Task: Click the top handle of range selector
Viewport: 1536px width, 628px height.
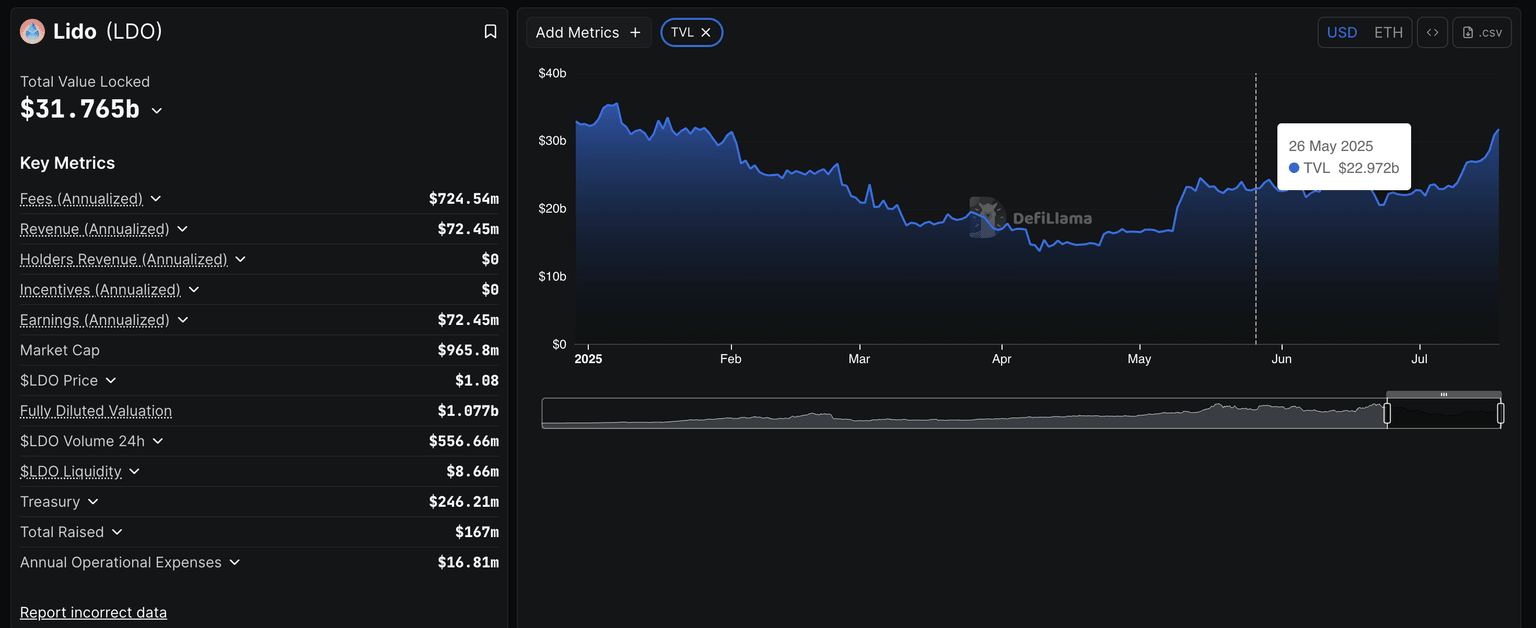Action: (1443, 395)
